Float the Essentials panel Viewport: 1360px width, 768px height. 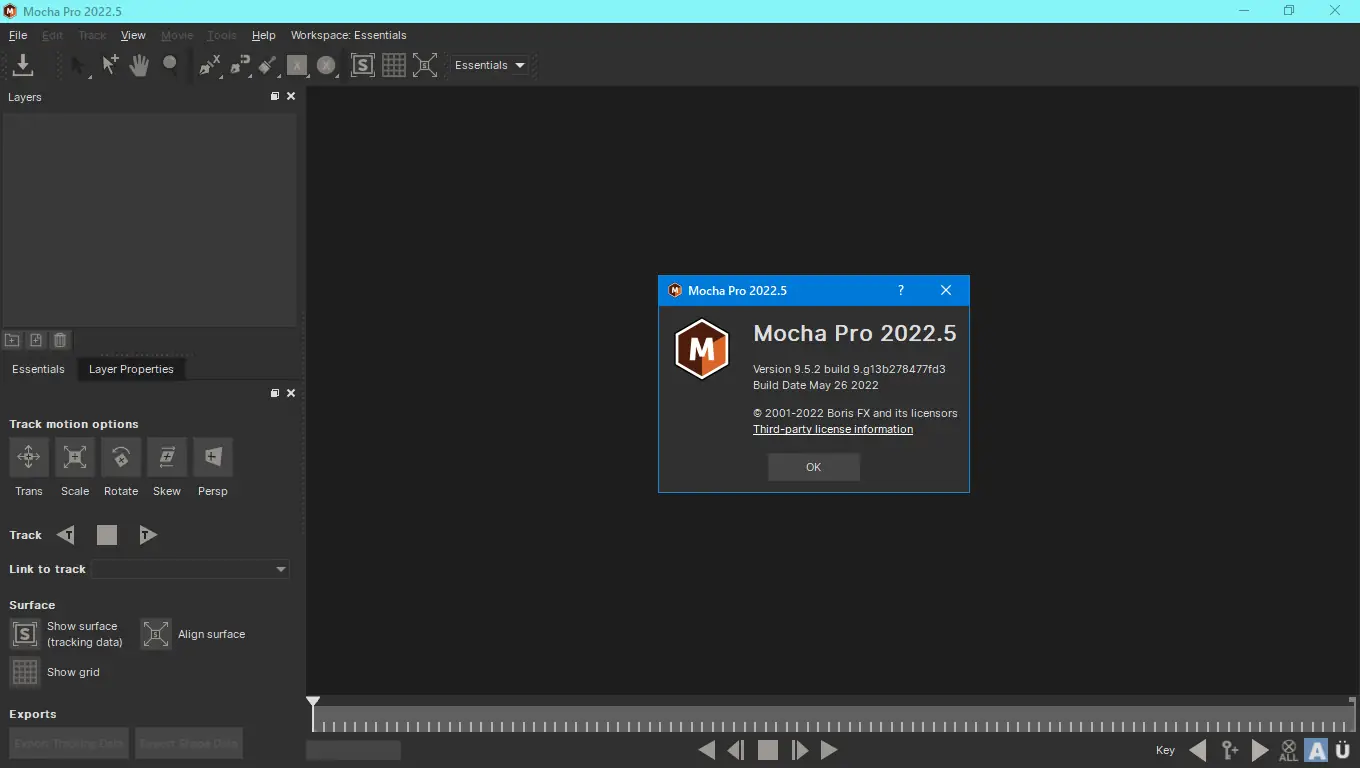(275, 393)
